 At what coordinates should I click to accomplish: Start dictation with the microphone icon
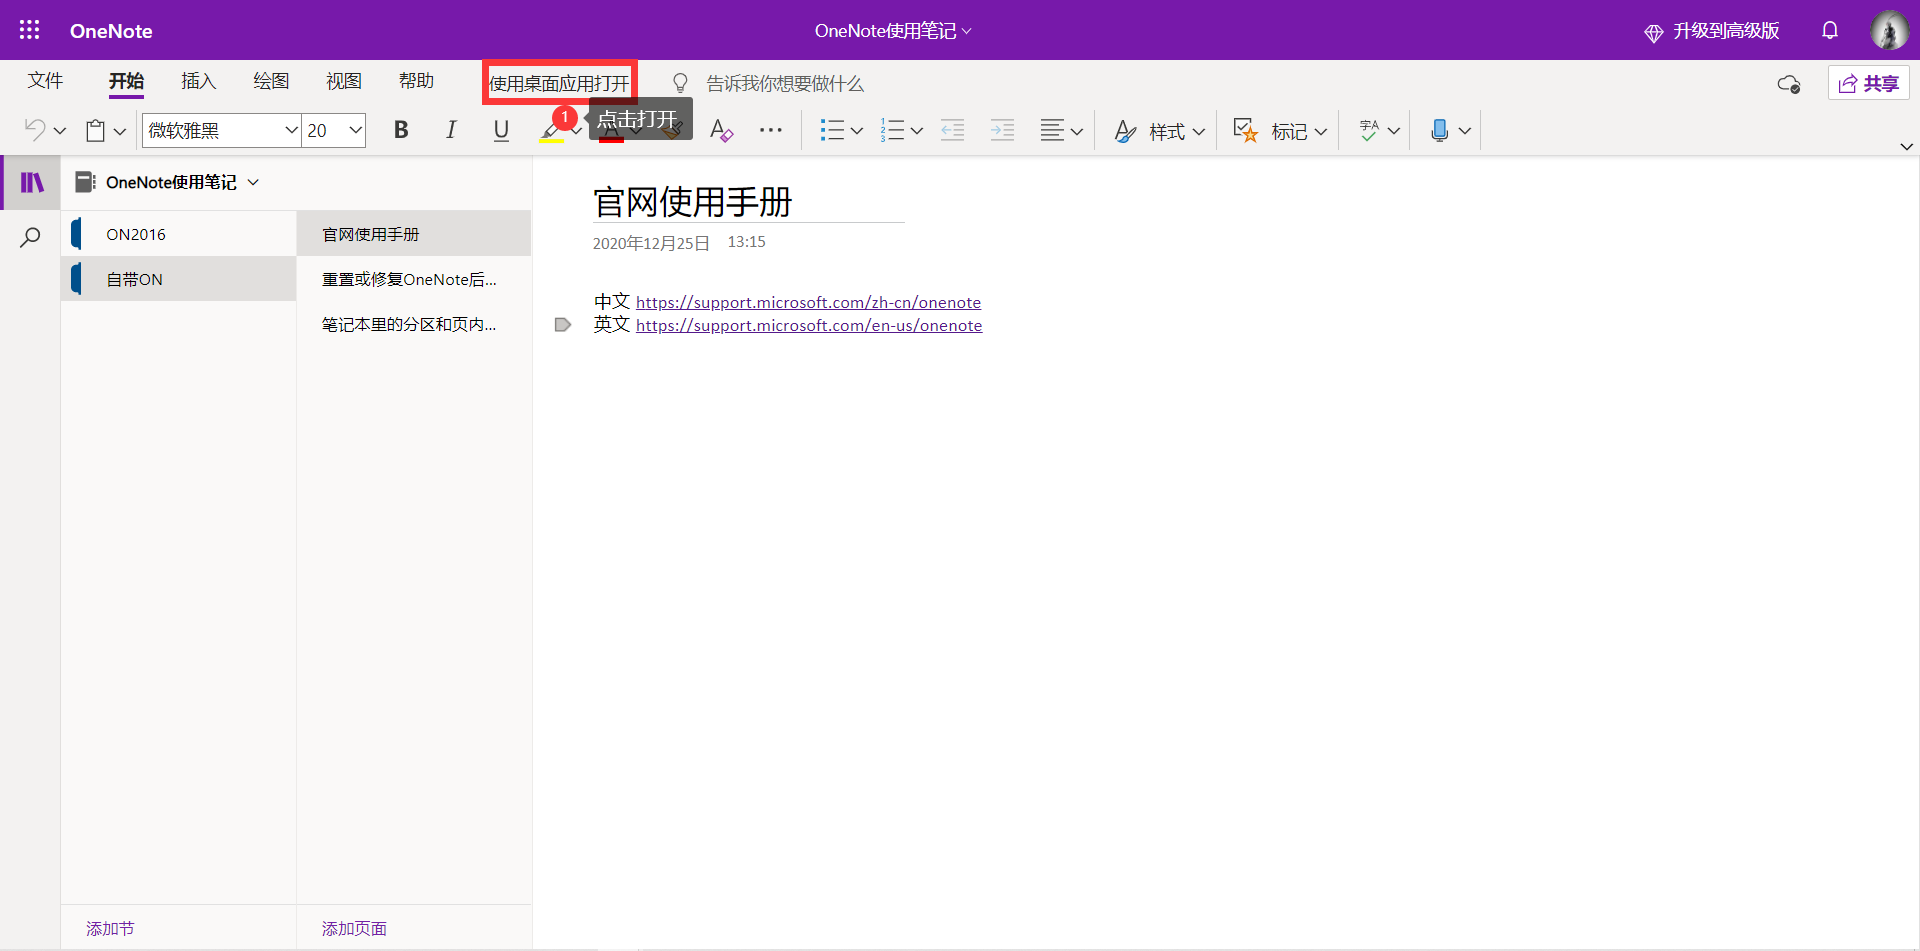point(1440,130)
